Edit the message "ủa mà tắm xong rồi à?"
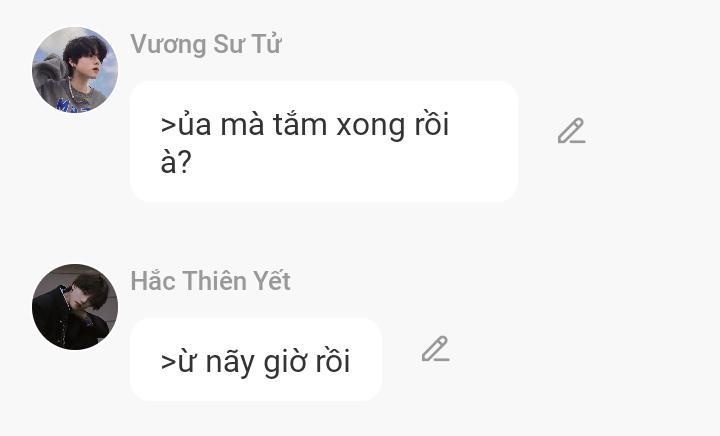720x436 pixels. coord(571,131)
